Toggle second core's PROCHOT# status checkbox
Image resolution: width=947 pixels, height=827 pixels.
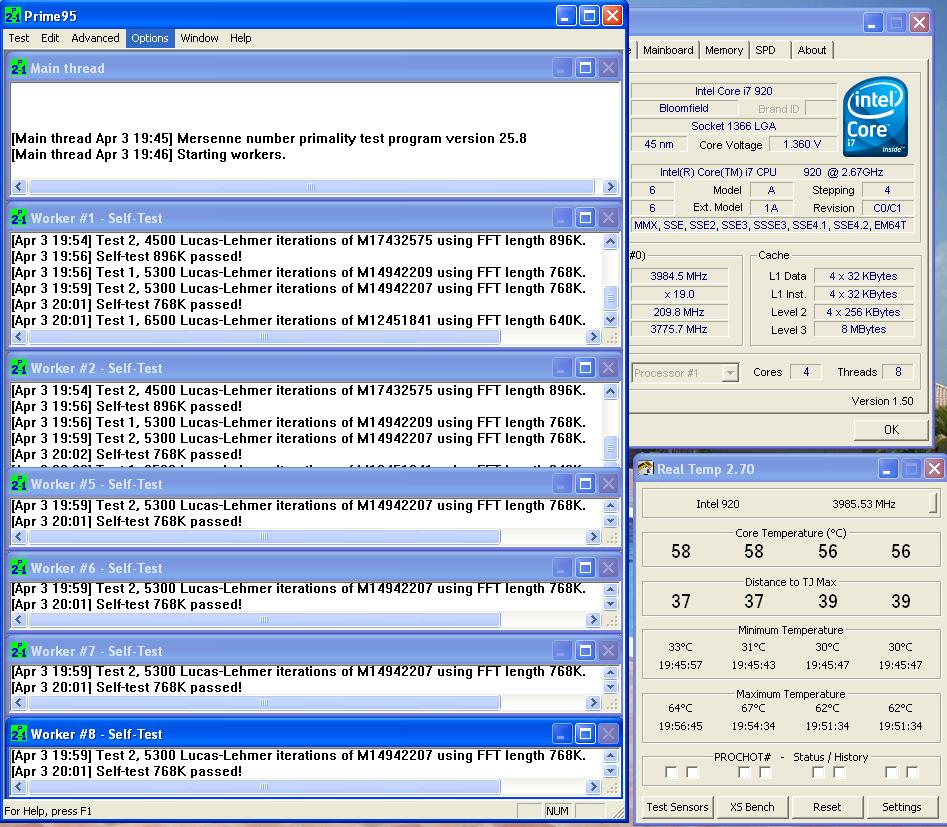click(x=744, y=772)
